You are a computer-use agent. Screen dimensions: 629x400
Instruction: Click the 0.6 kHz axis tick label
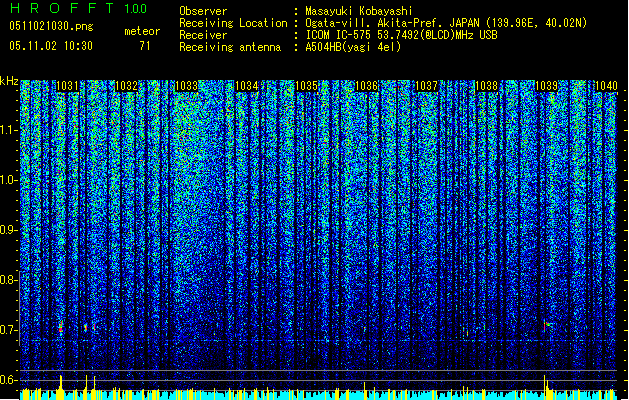pos(8,380)
